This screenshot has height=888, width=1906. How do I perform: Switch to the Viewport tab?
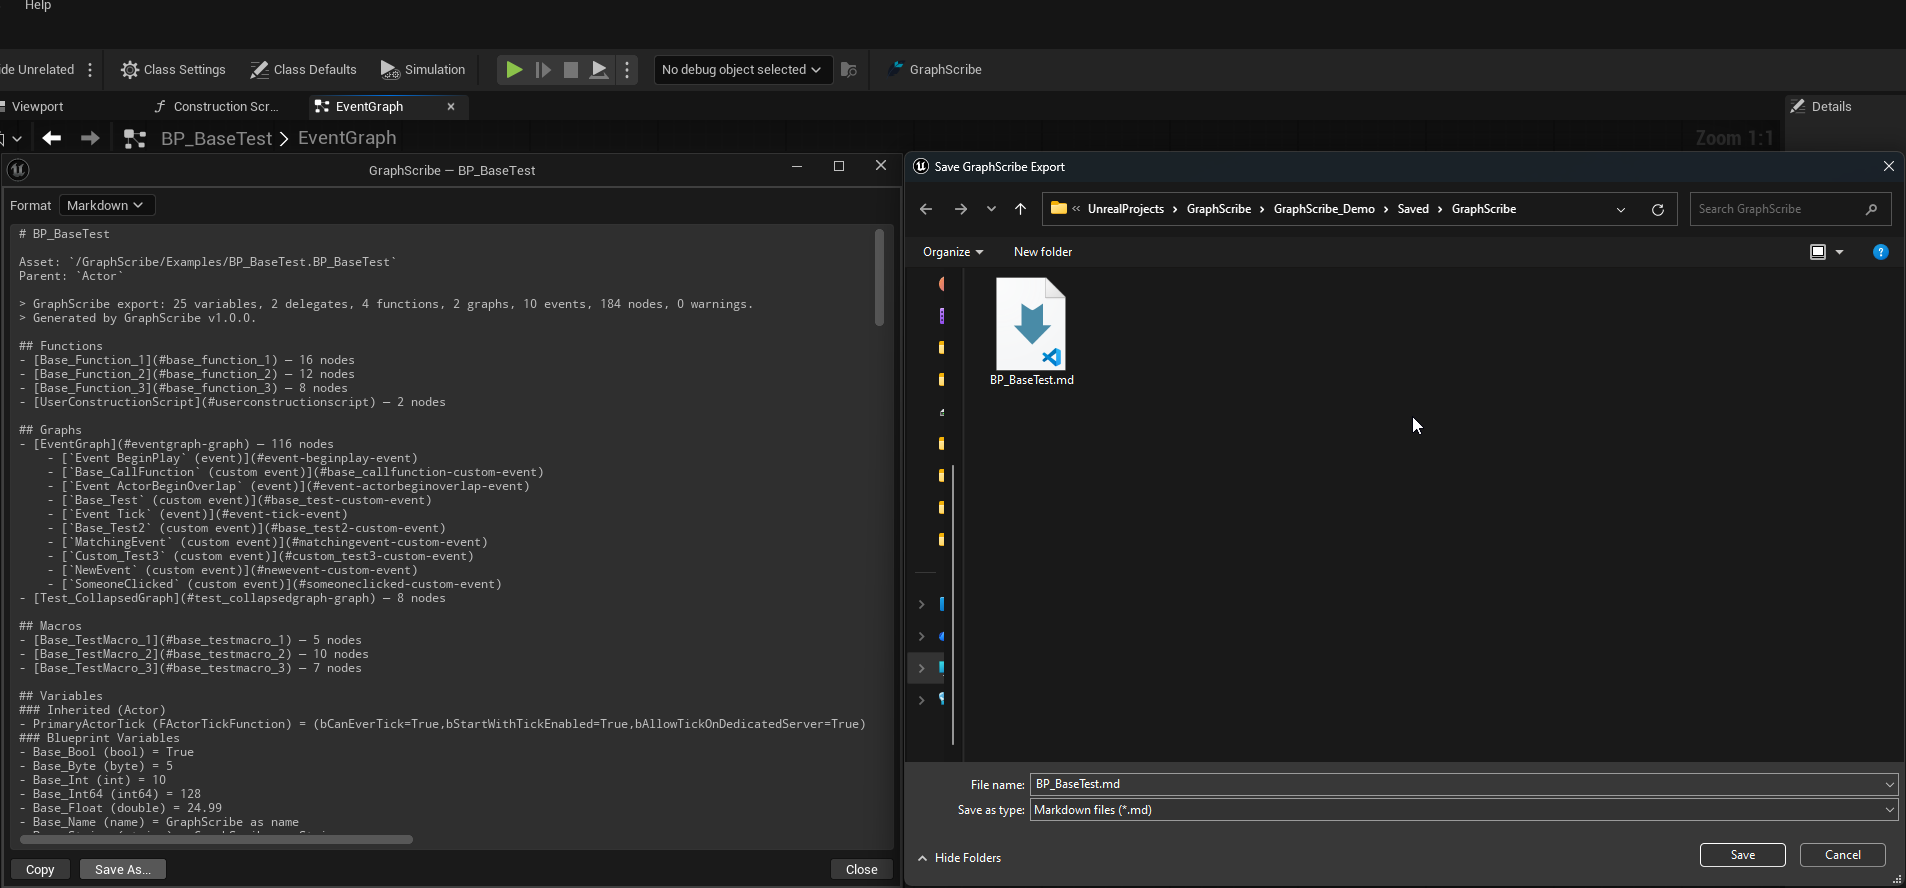click(37, 107)
